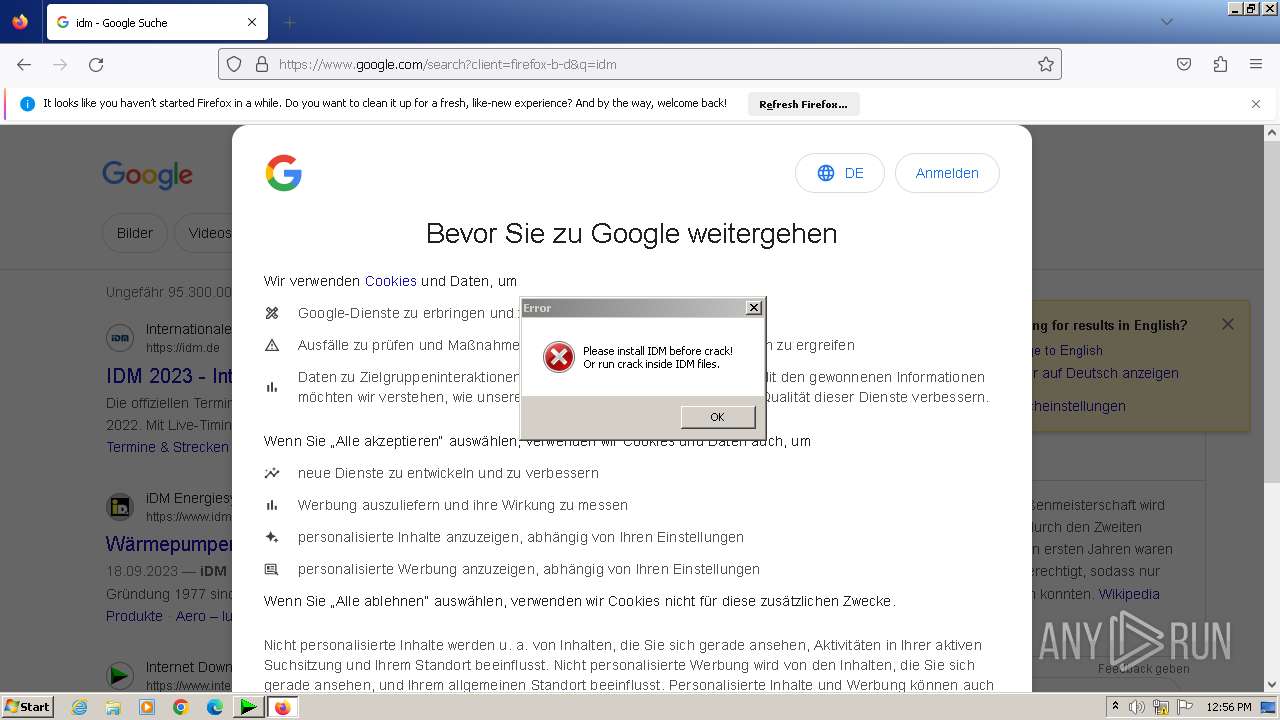Close the 'idm - Google Suche' tab
The height and width of the screenshot is (720, 1280).
pos(252,22)
